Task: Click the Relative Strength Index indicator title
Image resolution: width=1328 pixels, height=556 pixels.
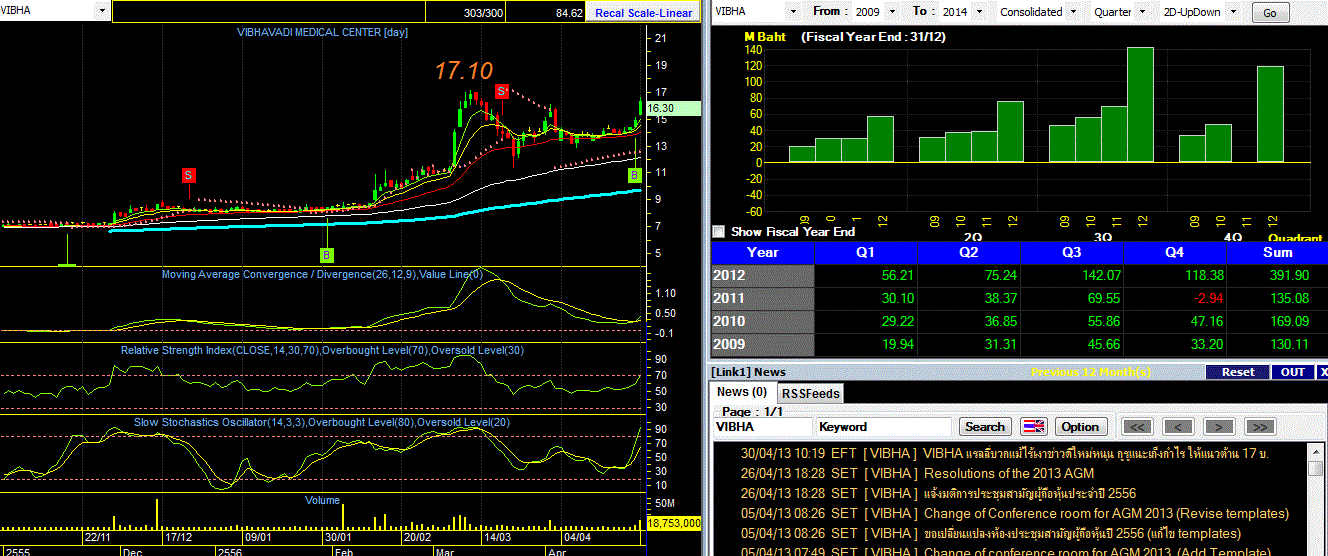Action: click(322, 350)
